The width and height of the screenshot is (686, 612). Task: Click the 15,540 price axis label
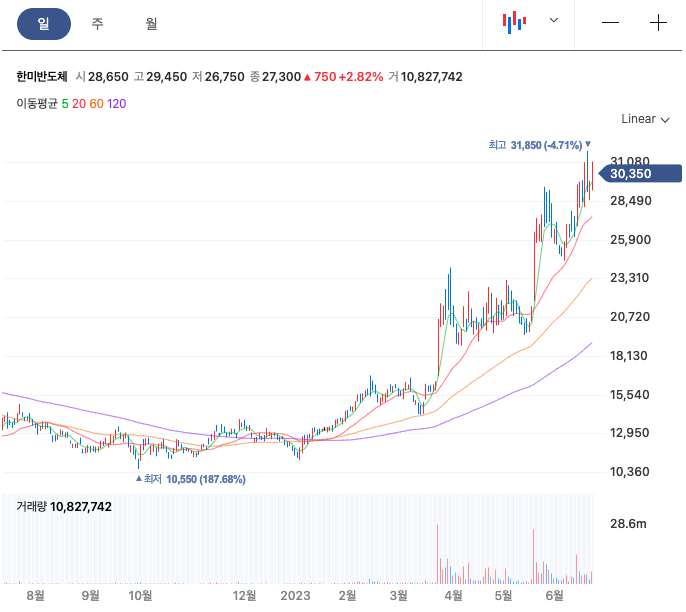click(630, 395)
